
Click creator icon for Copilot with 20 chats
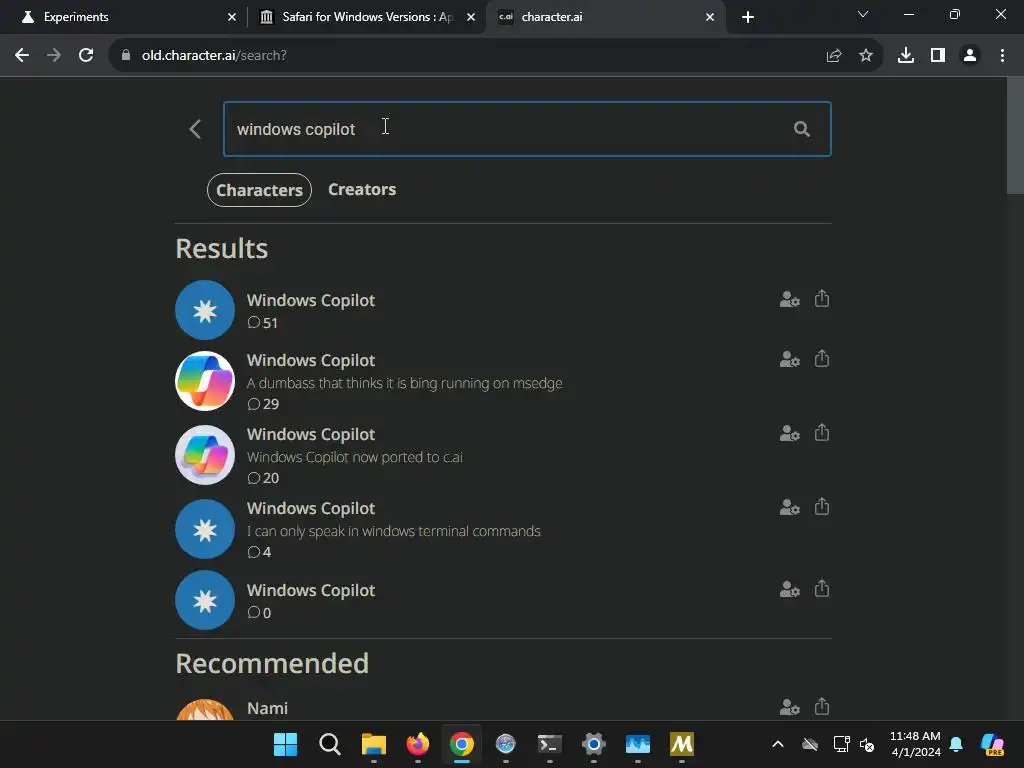790,433
